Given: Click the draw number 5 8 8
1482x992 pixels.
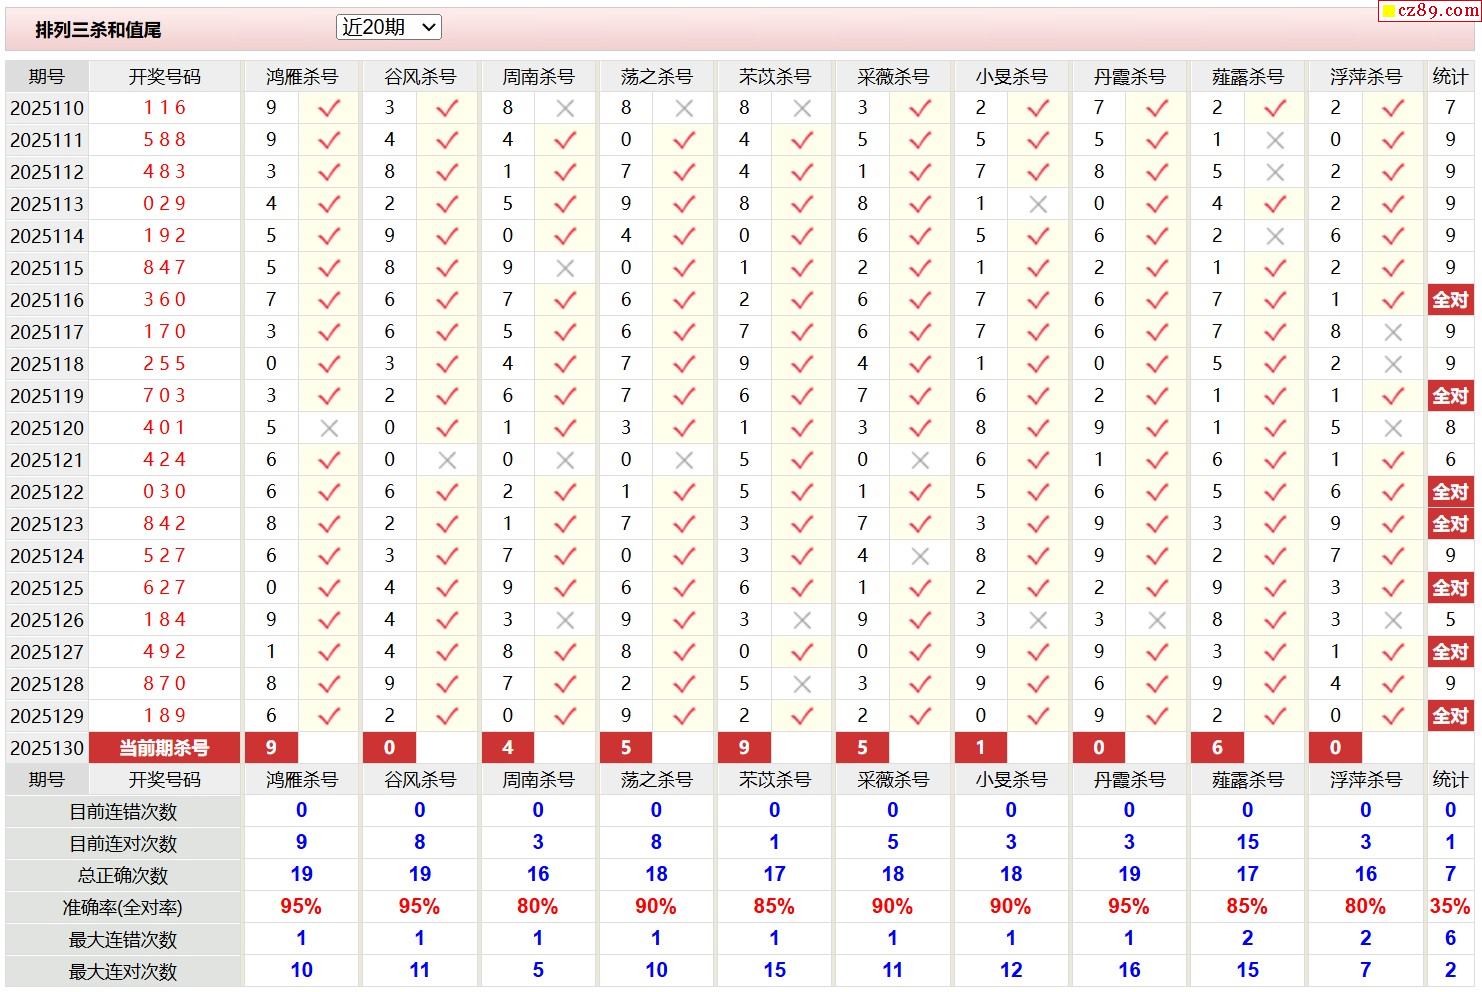Looking at the screenshot, I should [x=165, y=140].
